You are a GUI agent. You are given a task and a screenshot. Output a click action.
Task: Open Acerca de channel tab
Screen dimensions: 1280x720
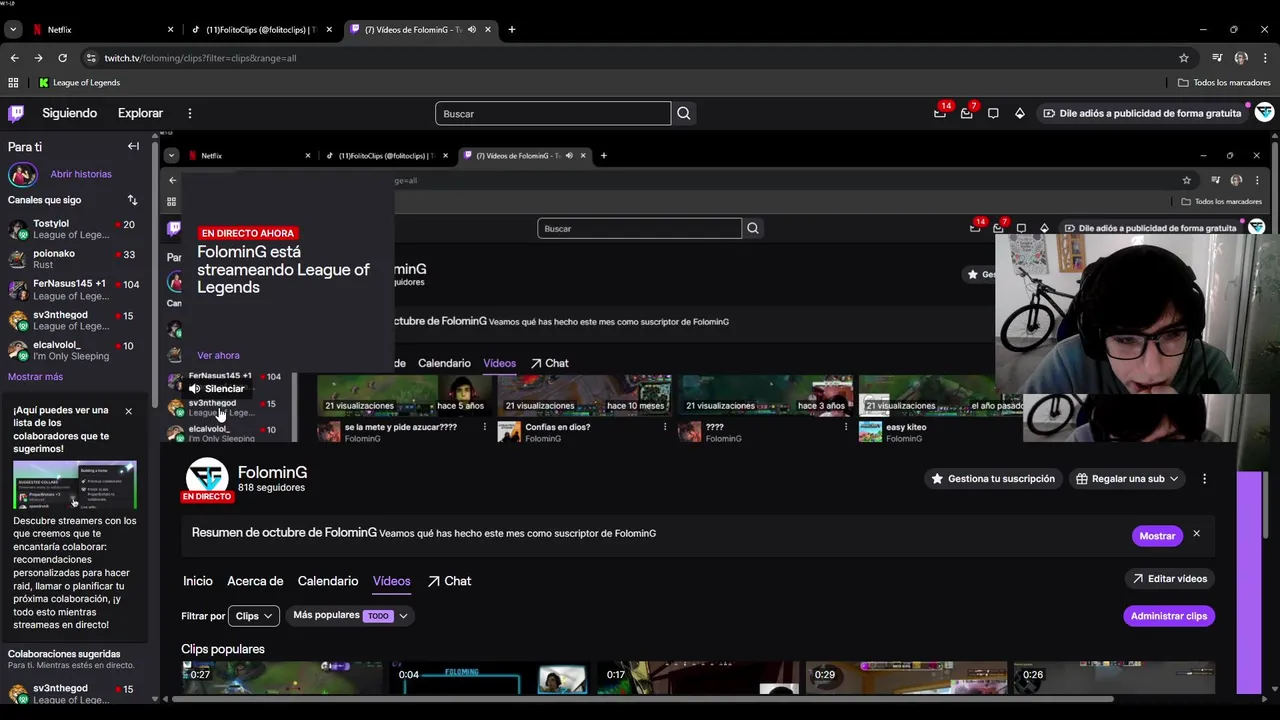255,581
